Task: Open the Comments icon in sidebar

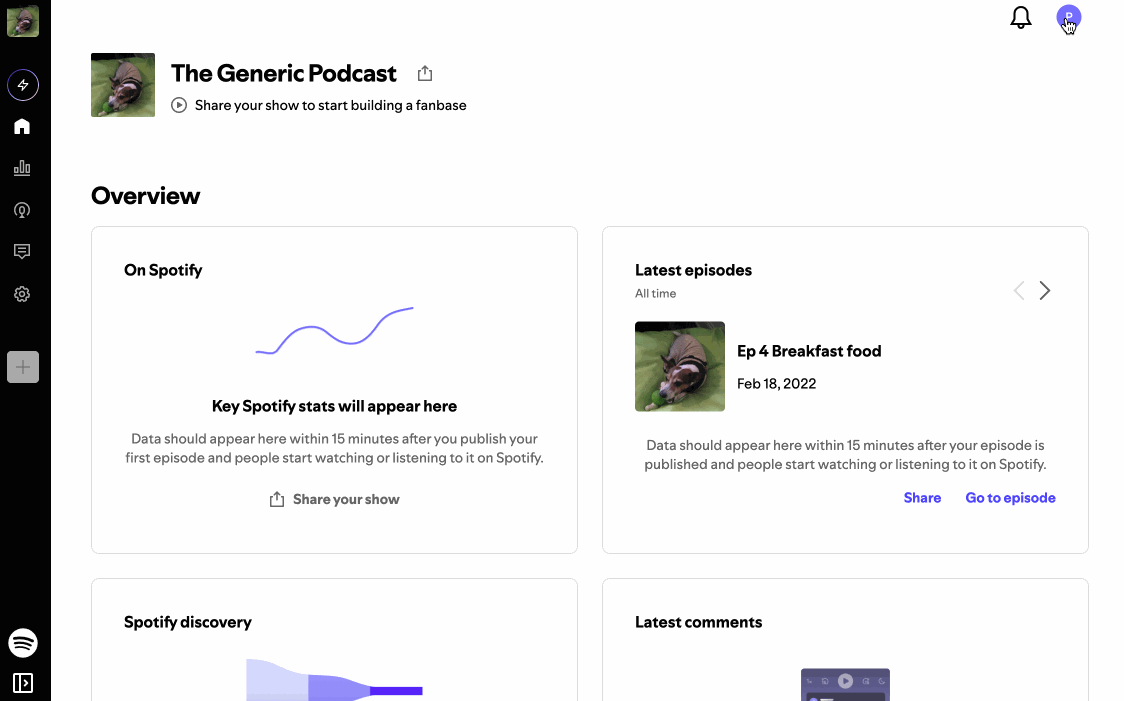Action: pyautogui.click(x=22, y=252)
